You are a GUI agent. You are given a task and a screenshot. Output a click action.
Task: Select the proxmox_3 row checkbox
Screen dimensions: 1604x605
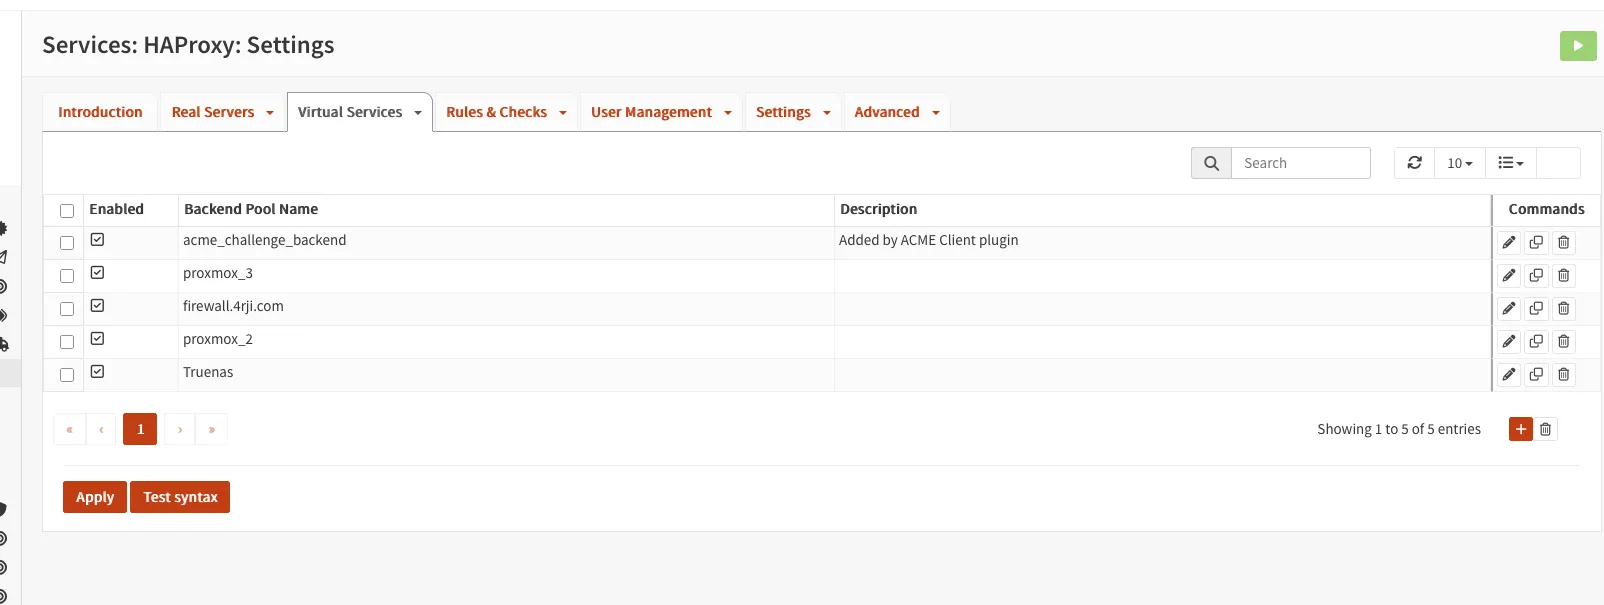pyautogui.click(x=67, y=276)
